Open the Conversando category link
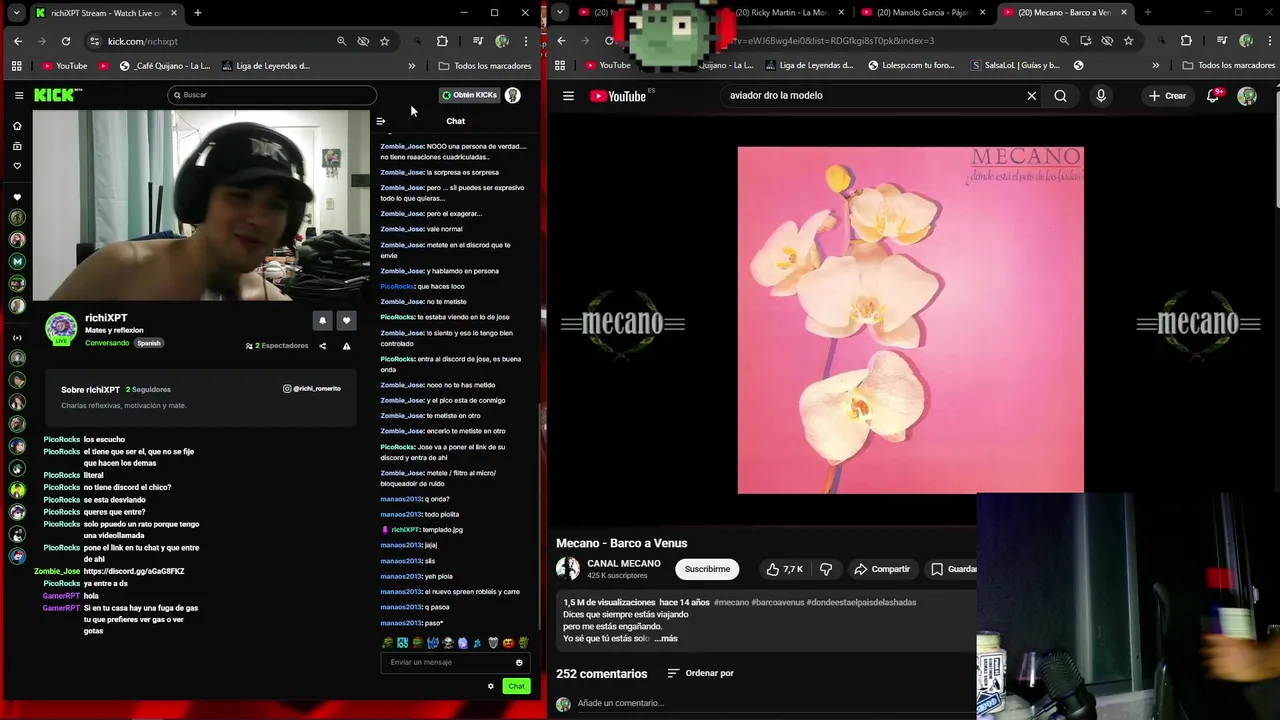The height and width of the screenshot is (720, 1280). click(x=107, y=343)
